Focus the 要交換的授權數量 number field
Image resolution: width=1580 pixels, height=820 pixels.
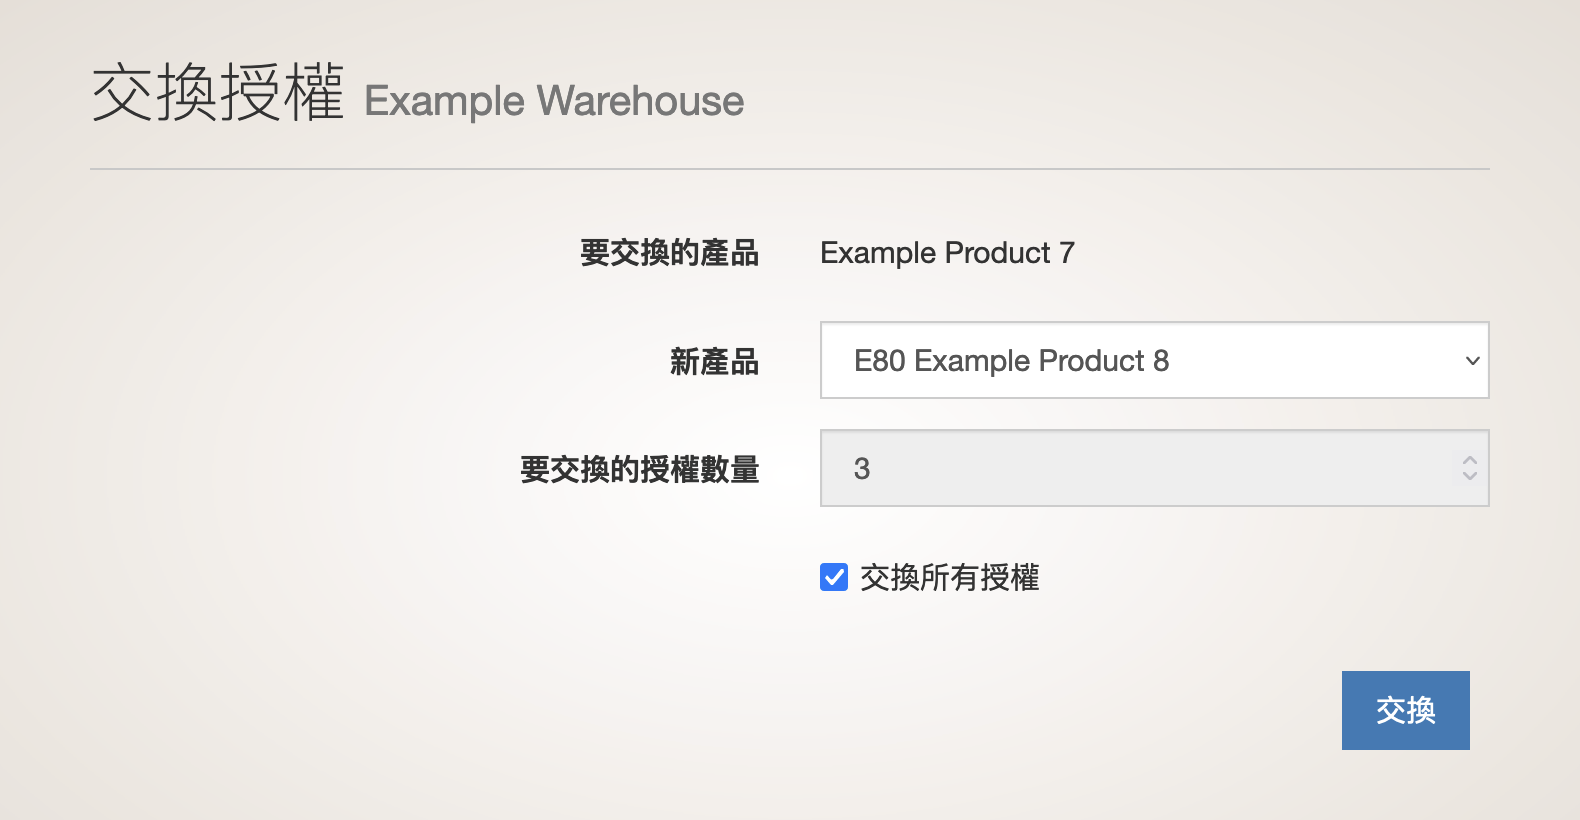pyautogui.click(x=1154, y=468)
